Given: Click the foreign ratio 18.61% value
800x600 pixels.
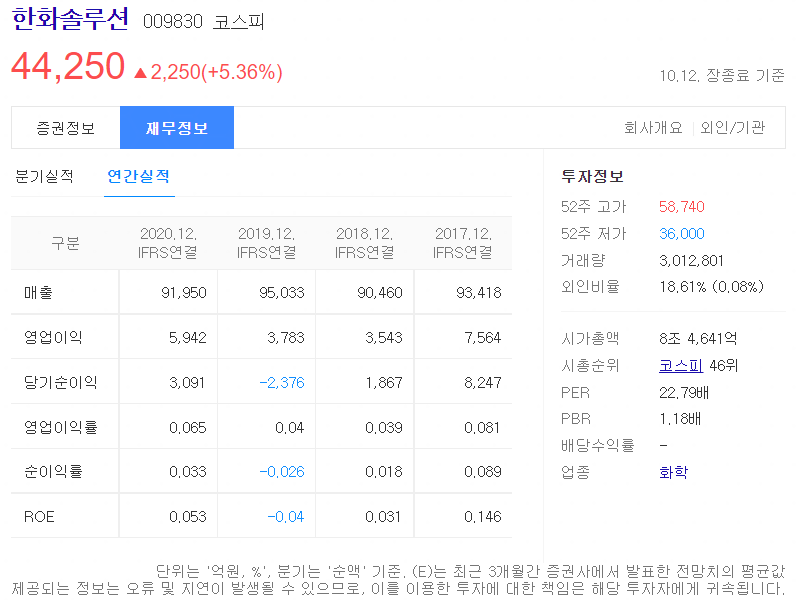Looking at the screenshot, I should click(x=711, y=287).
